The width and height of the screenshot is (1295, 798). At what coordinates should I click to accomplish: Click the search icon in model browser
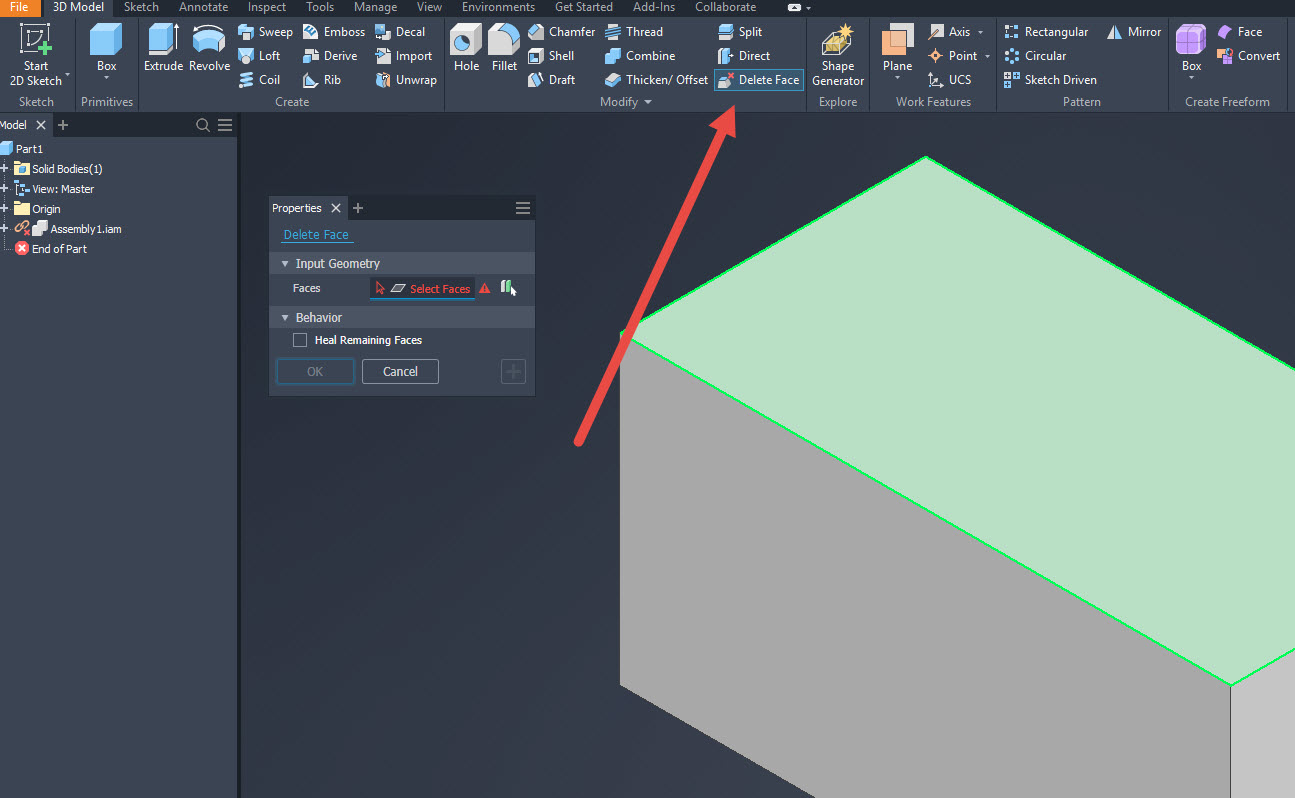[202, 124]
